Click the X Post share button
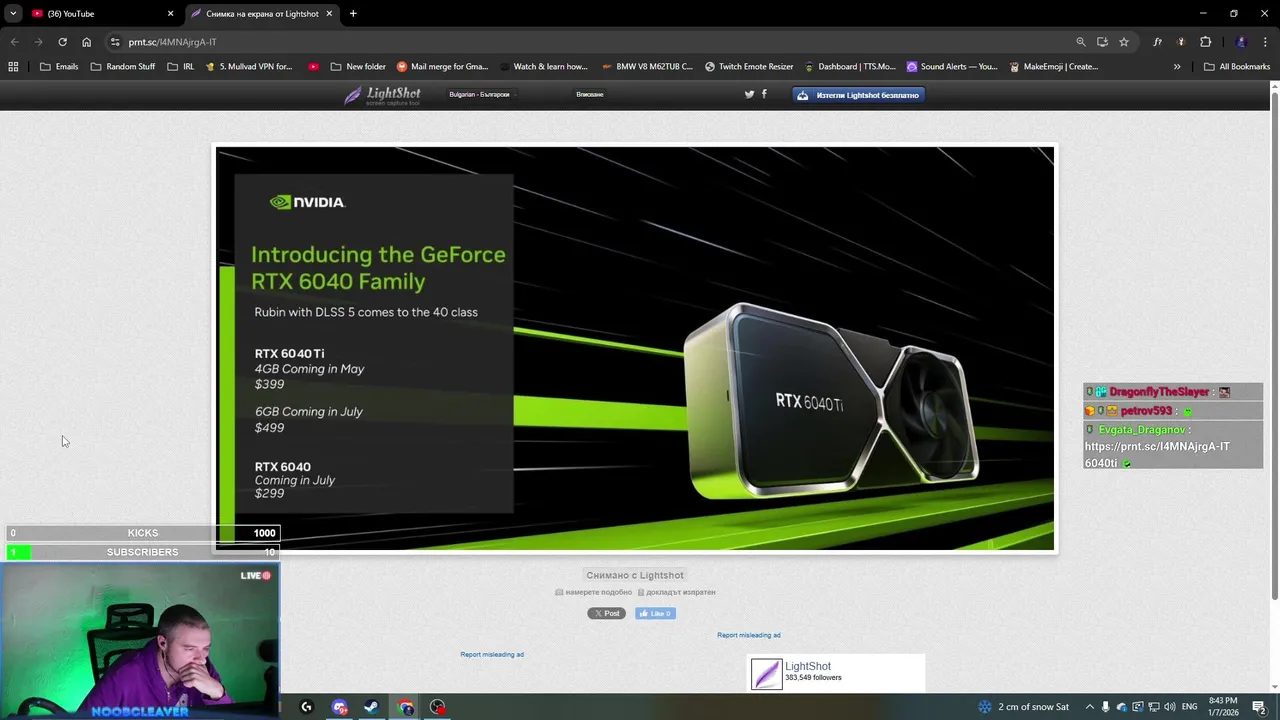The height and width of the screenshot is (720, 1280). point(606,613)
